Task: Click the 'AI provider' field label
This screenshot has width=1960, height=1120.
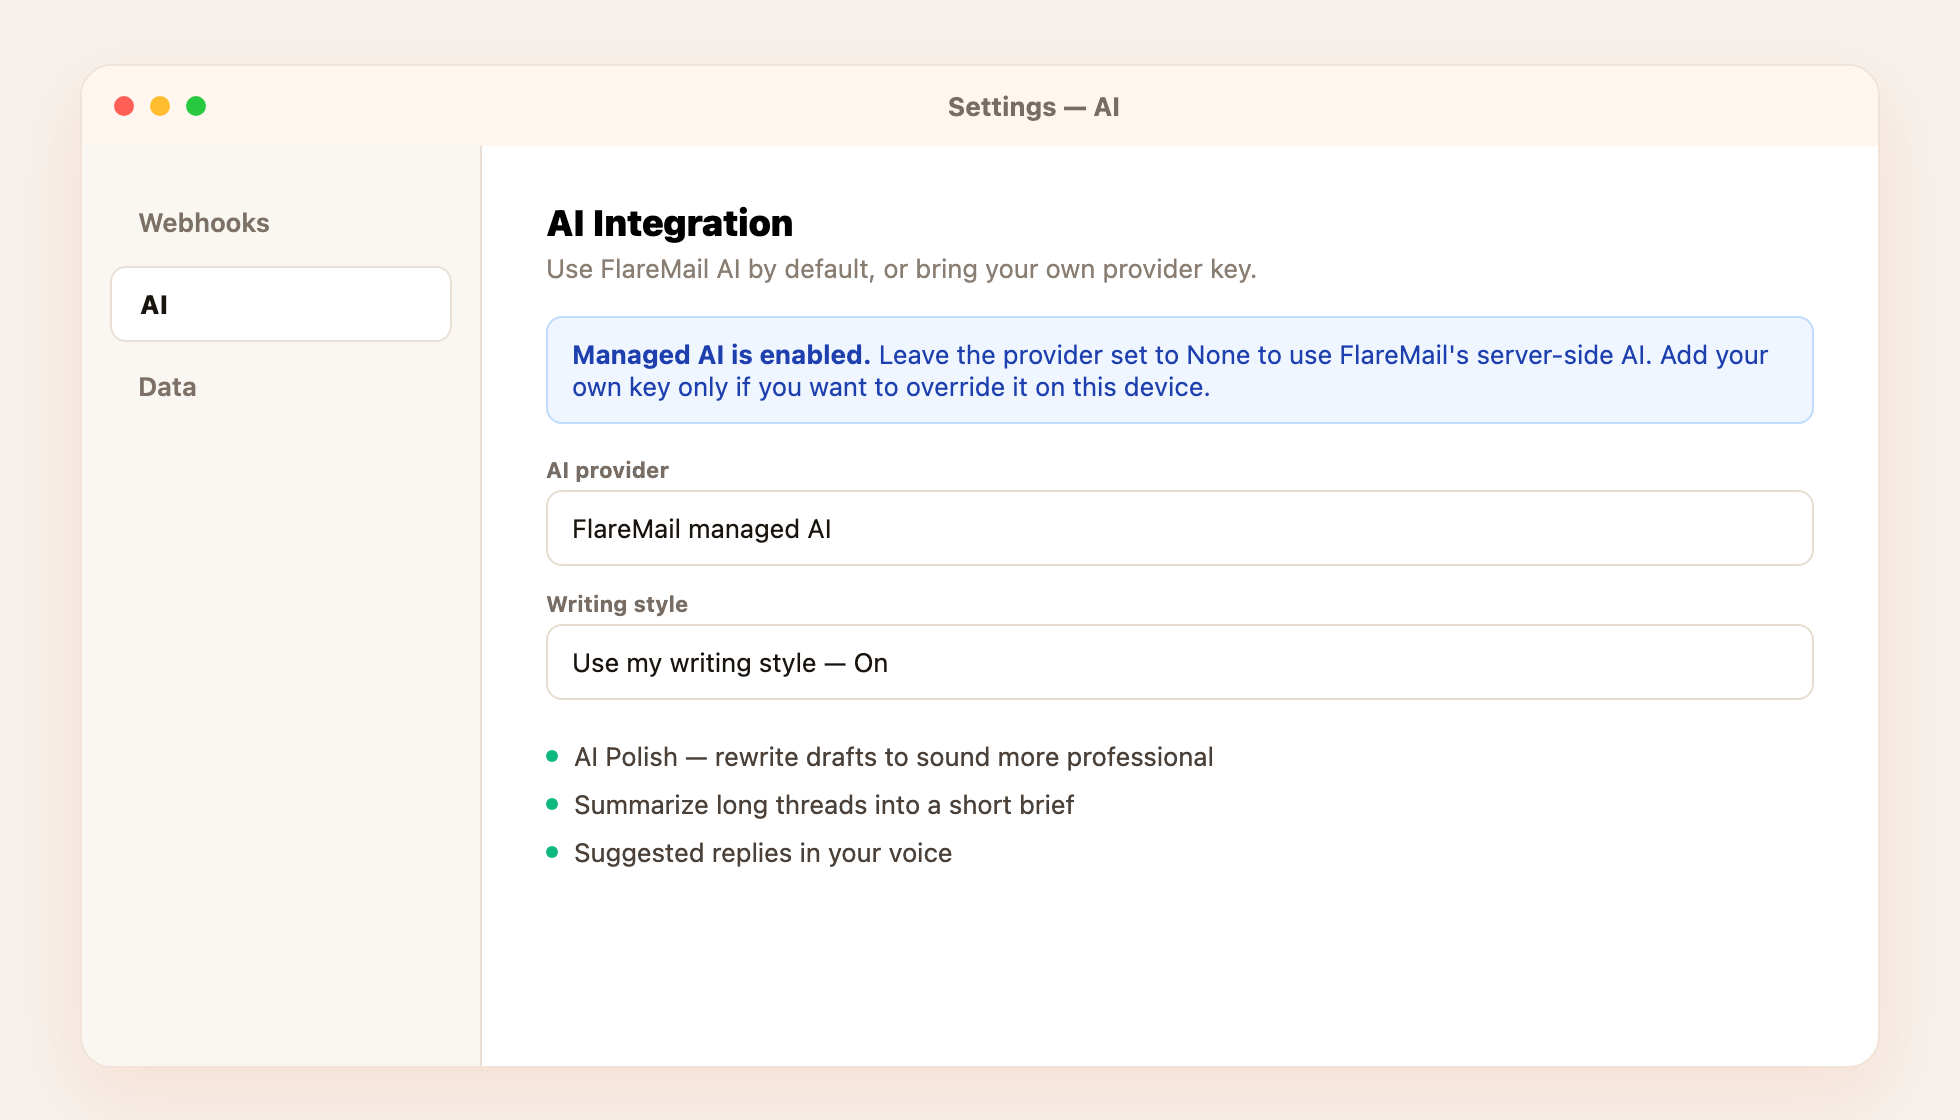Action: (x=607, y=470)
